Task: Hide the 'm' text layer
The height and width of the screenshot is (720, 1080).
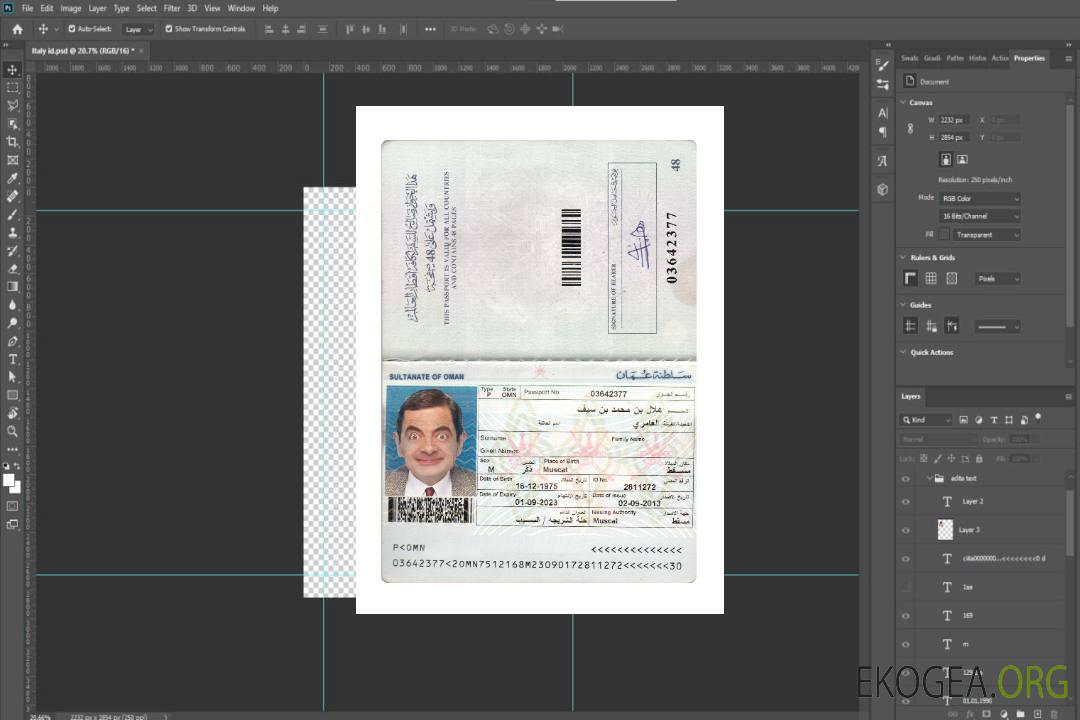Action: 906,645
